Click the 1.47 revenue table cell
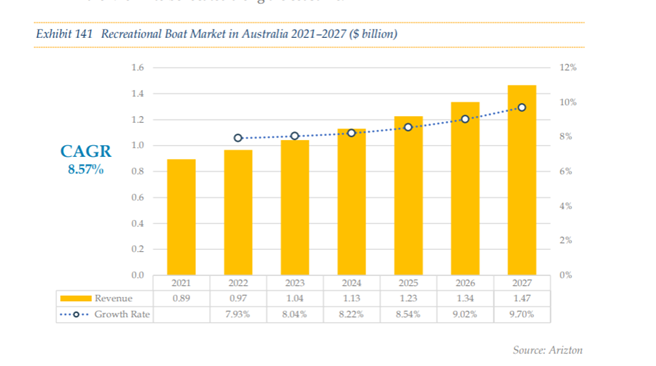The image size is (656, 366). [x=522, y=299]
